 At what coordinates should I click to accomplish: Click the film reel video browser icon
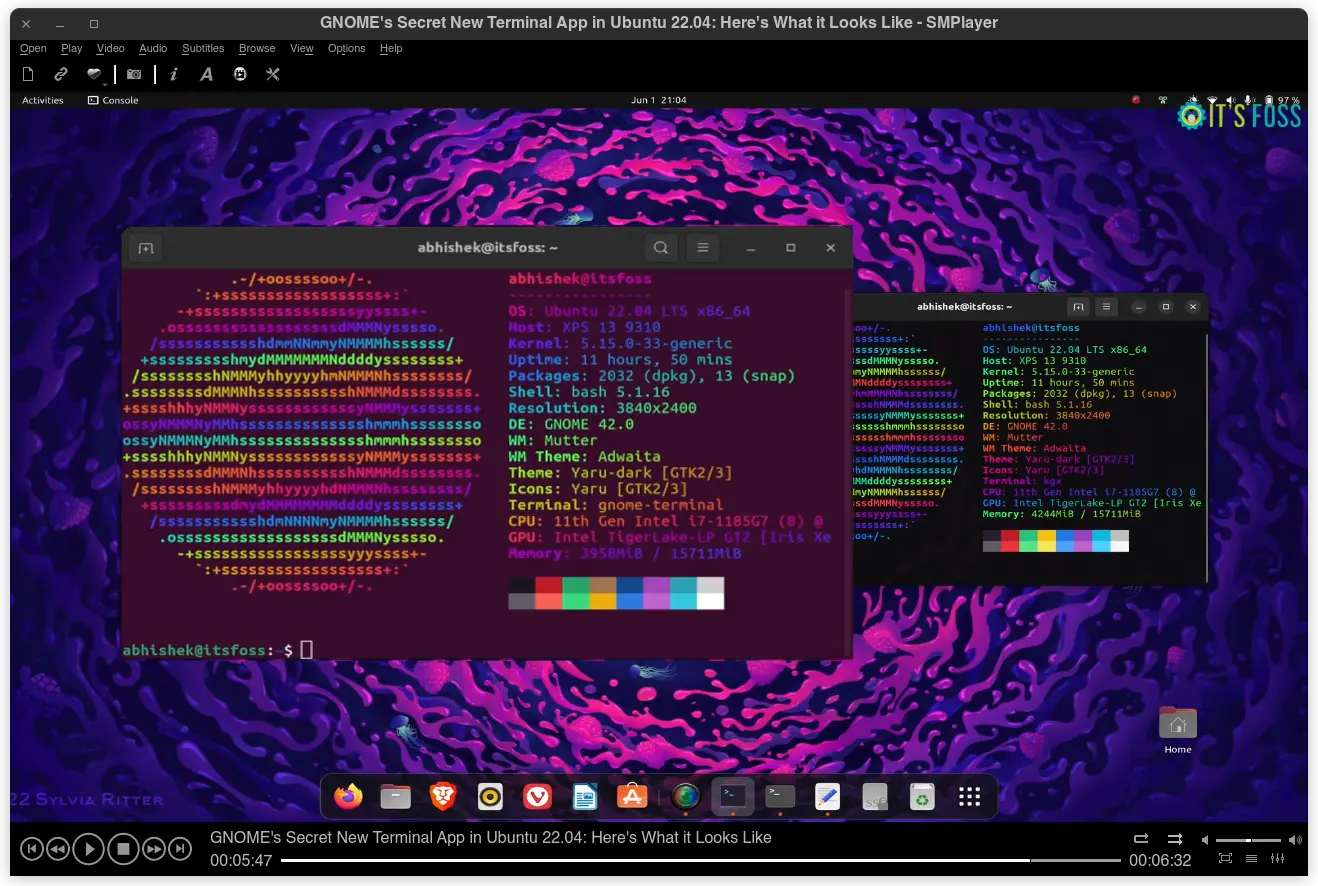pyautogui.click(x=240, y=74)
